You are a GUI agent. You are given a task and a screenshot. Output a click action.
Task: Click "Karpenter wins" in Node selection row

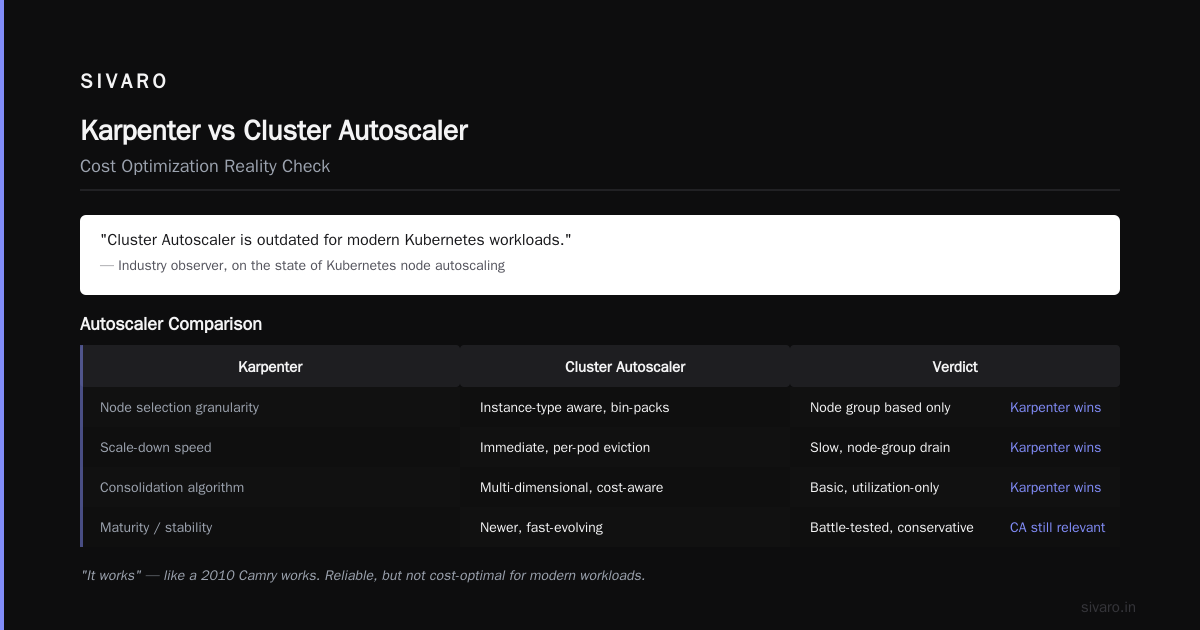click(1055, 407)
